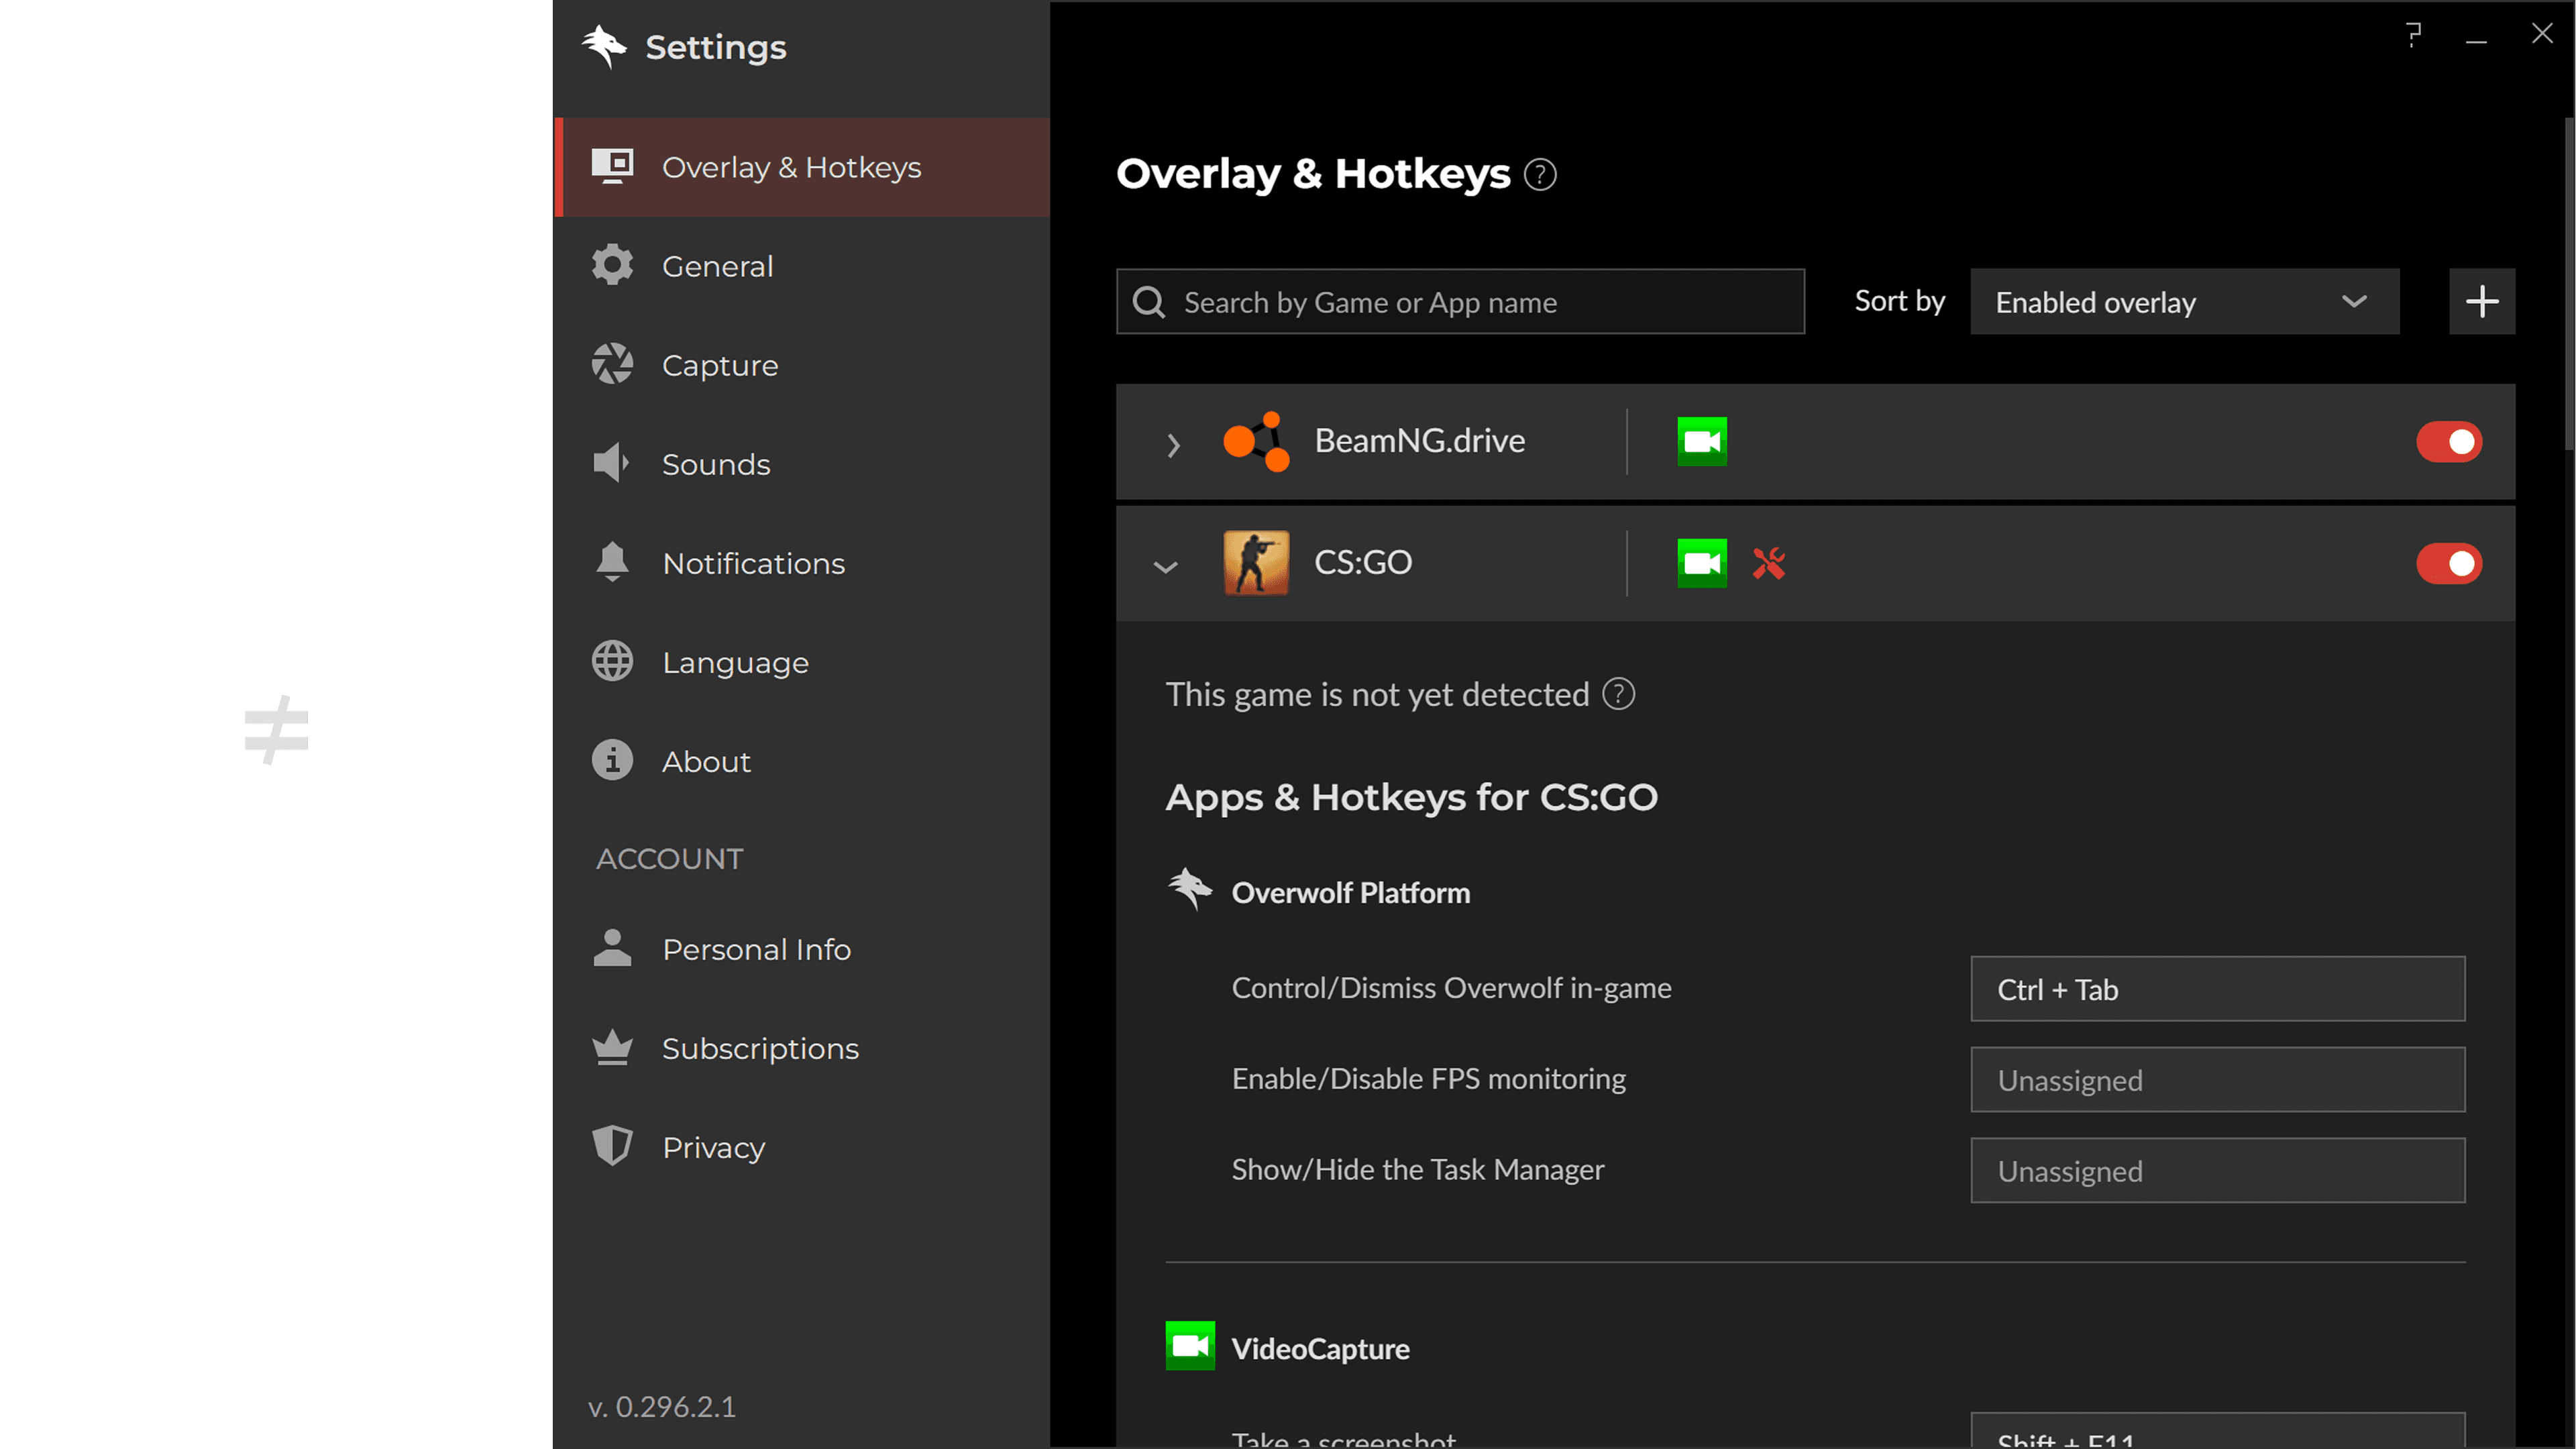This screenshot has width=2576, height=1449.
Task: Add a game with the plus button
Action: point(2481,301)
